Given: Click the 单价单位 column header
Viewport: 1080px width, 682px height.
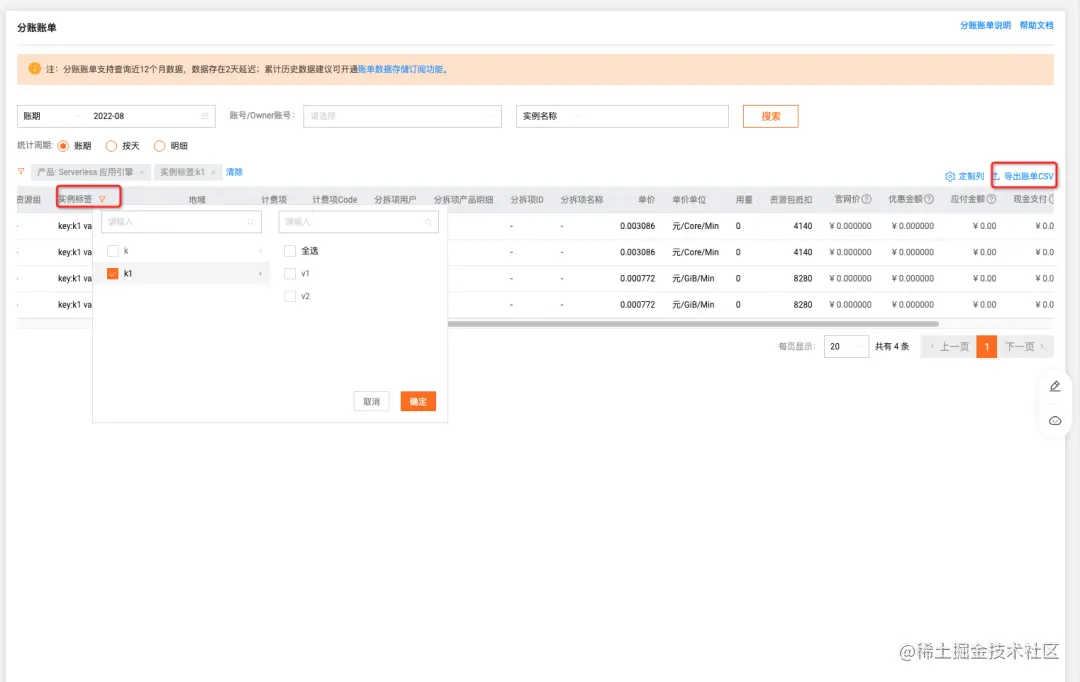Looking at the screenshot, I should pos(689,200).
